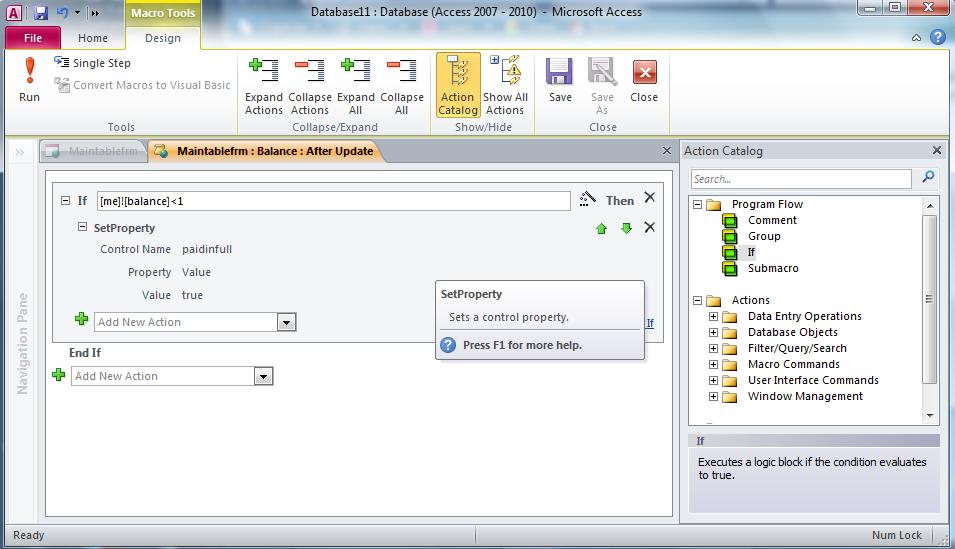Screen dimensions: 955x549
Task: Open the Undo history dropdown arrow
Action: 77,12
